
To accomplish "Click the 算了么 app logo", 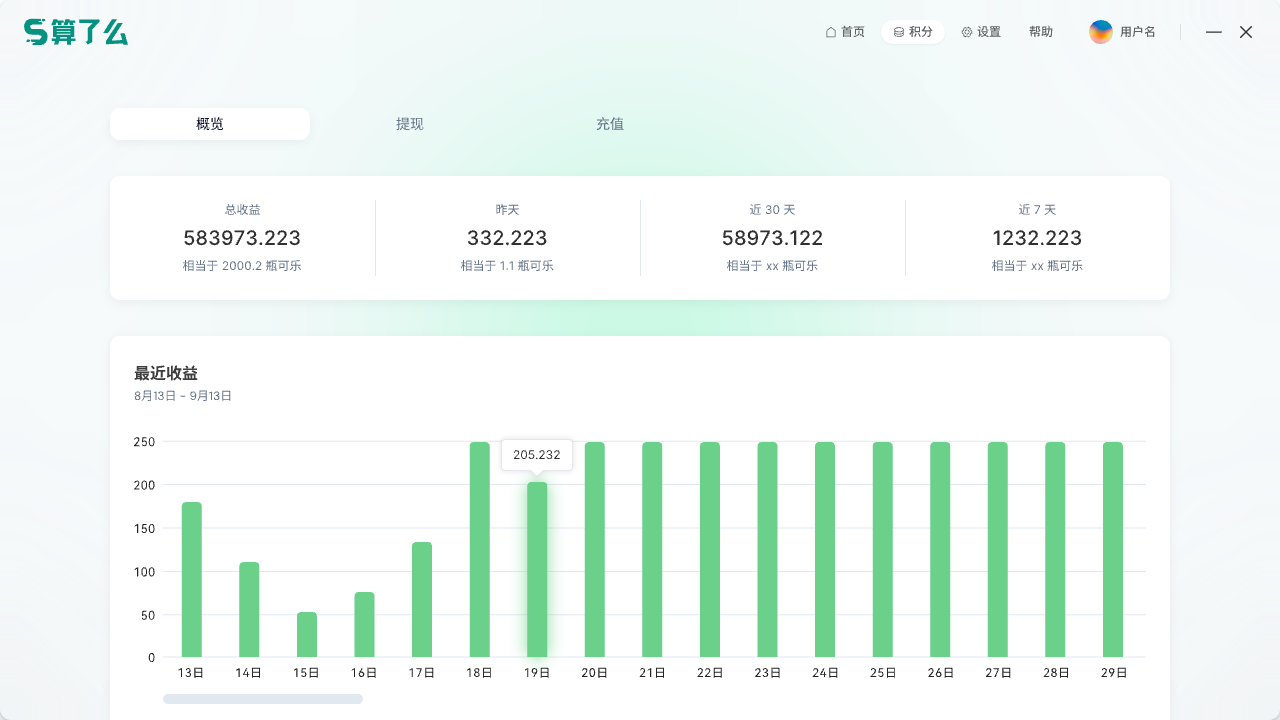I will [x=76, y=32].
